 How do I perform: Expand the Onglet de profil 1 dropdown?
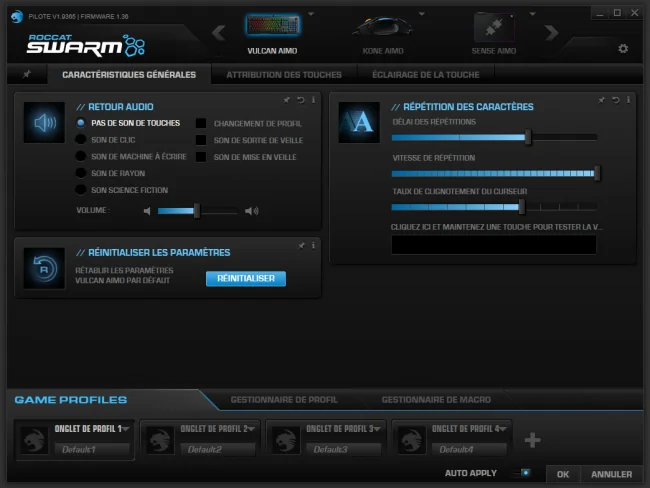[x=126, y=428]
